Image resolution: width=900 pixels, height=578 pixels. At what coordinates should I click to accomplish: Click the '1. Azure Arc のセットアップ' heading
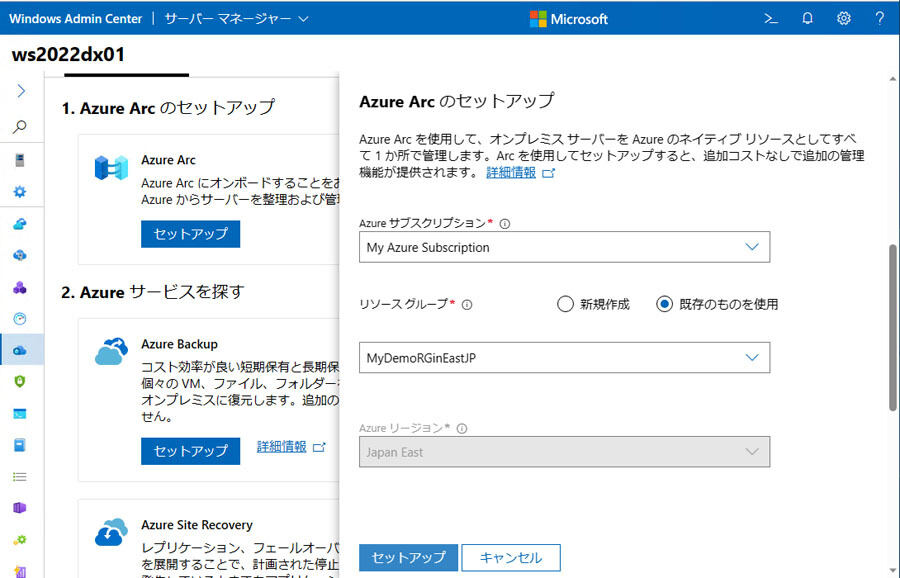[x=168, y=108]
